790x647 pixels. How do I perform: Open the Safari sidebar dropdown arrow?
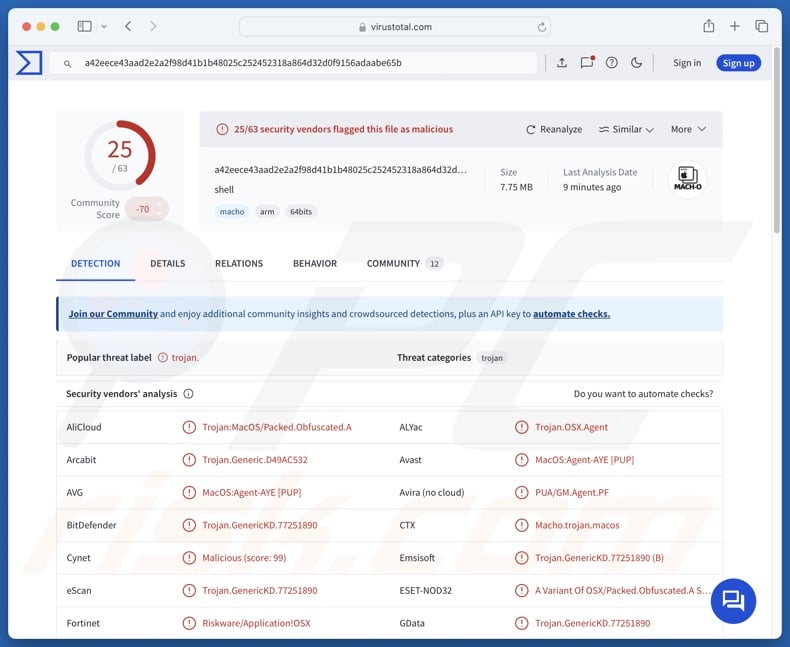[103, 26]
